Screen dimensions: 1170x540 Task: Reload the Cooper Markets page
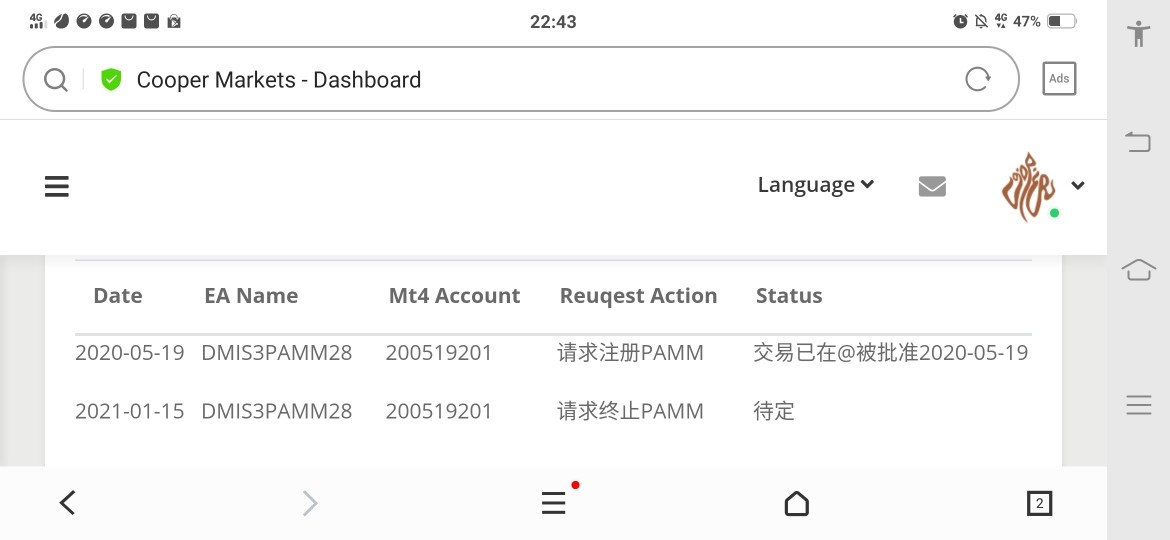(x=977, y=79)
